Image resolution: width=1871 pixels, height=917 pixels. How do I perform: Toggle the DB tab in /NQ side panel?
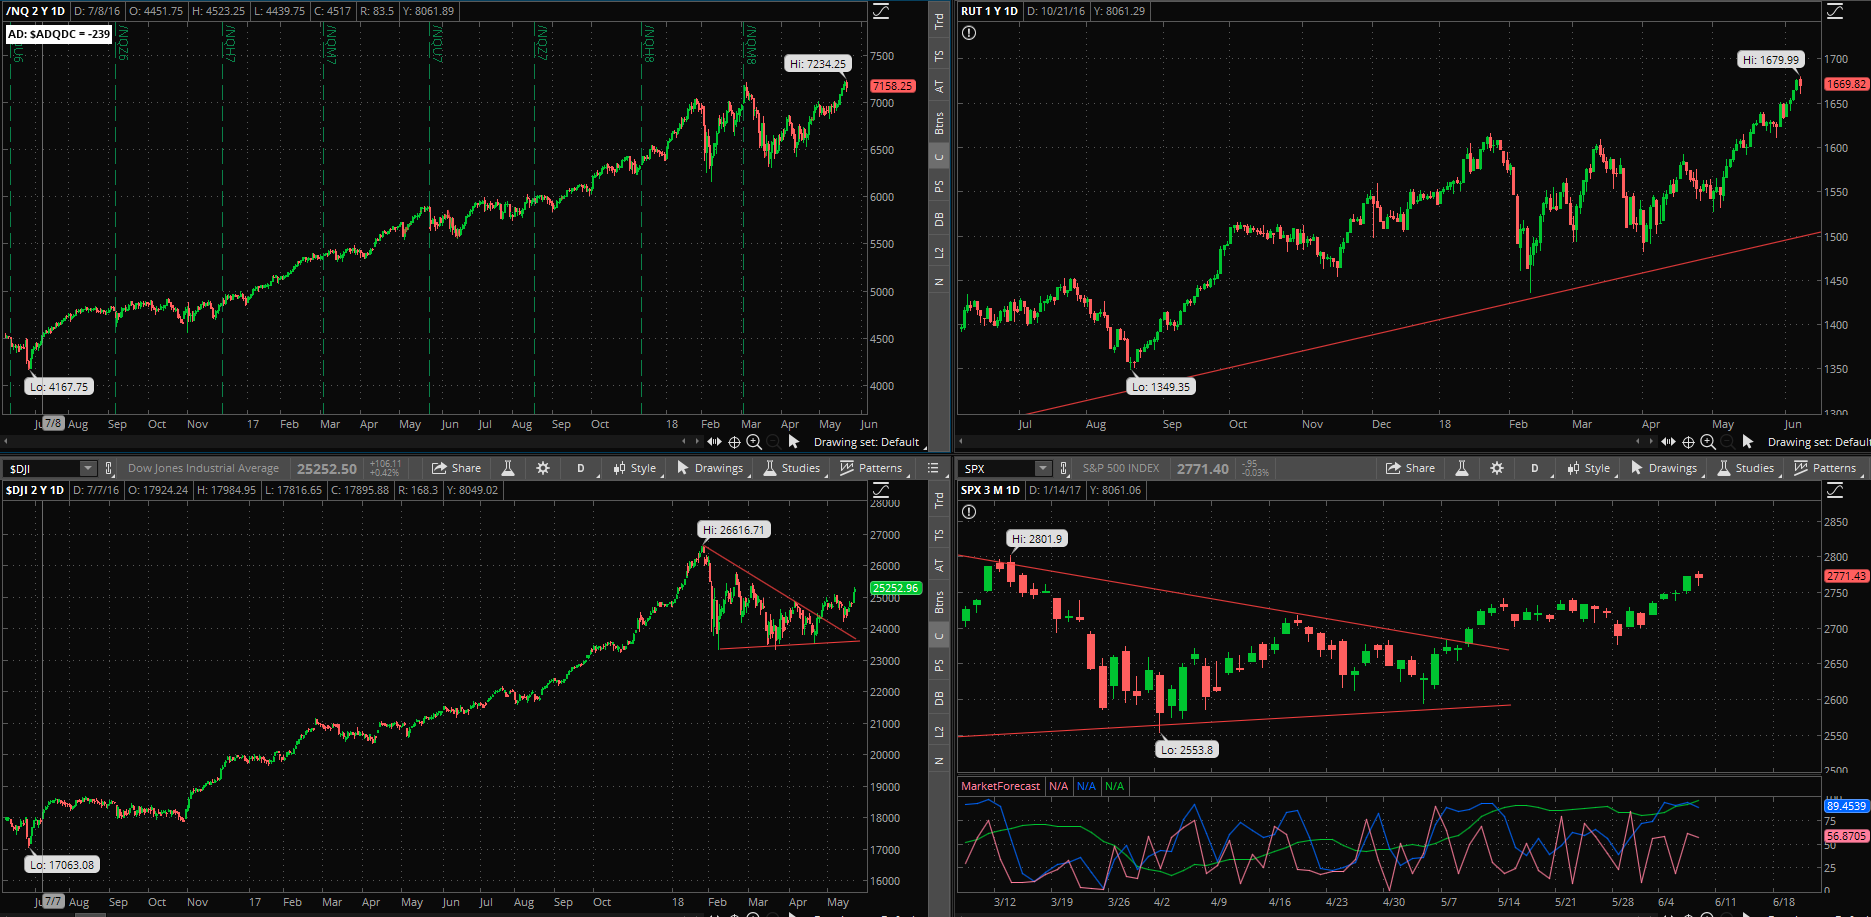(x=939, y=219)
